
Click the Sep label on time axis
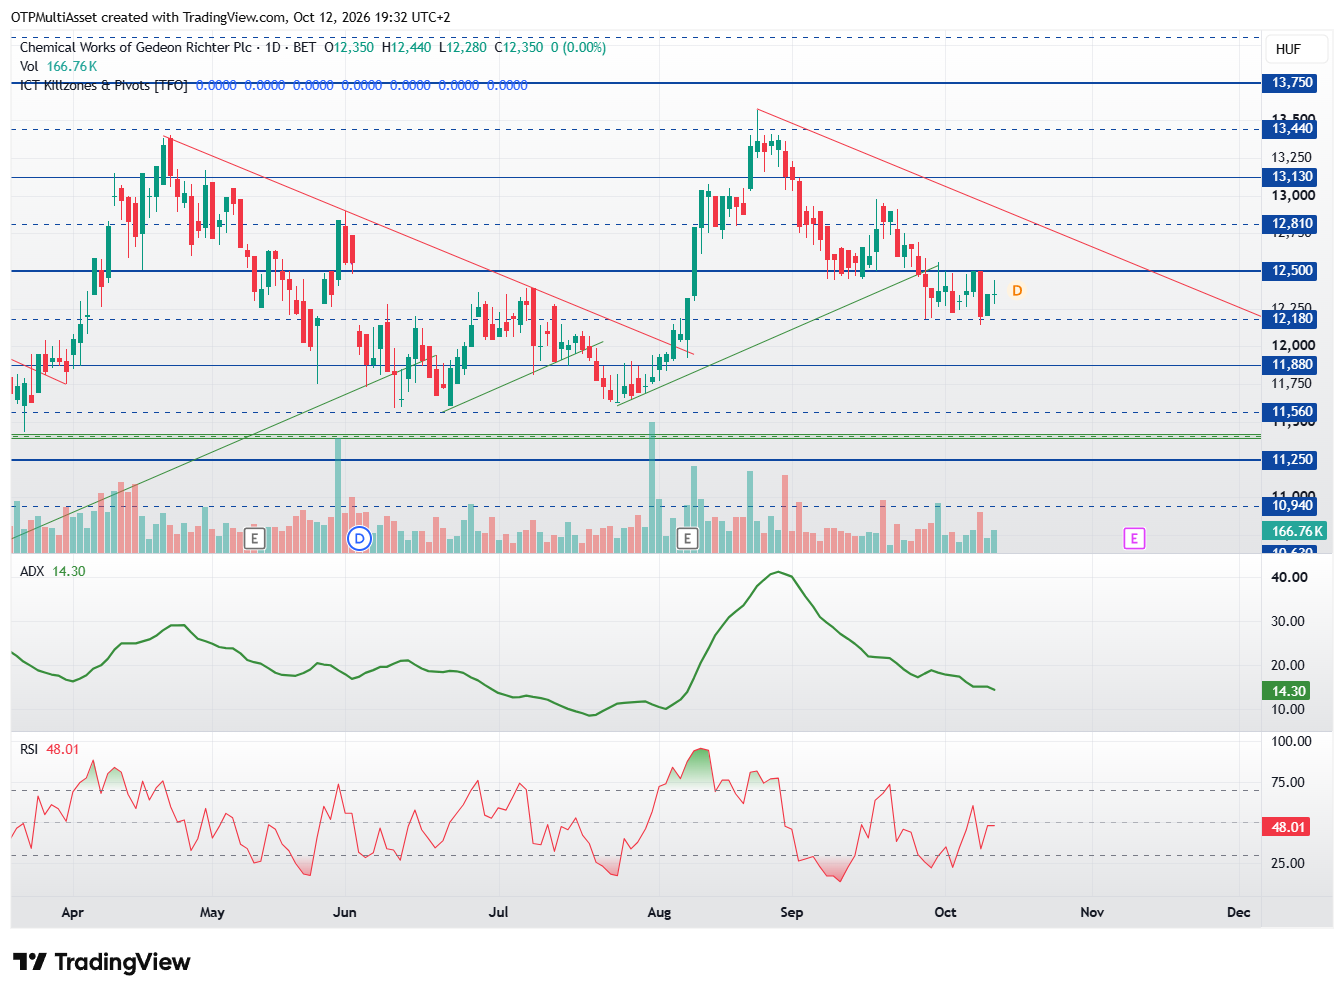pos(792,912)
